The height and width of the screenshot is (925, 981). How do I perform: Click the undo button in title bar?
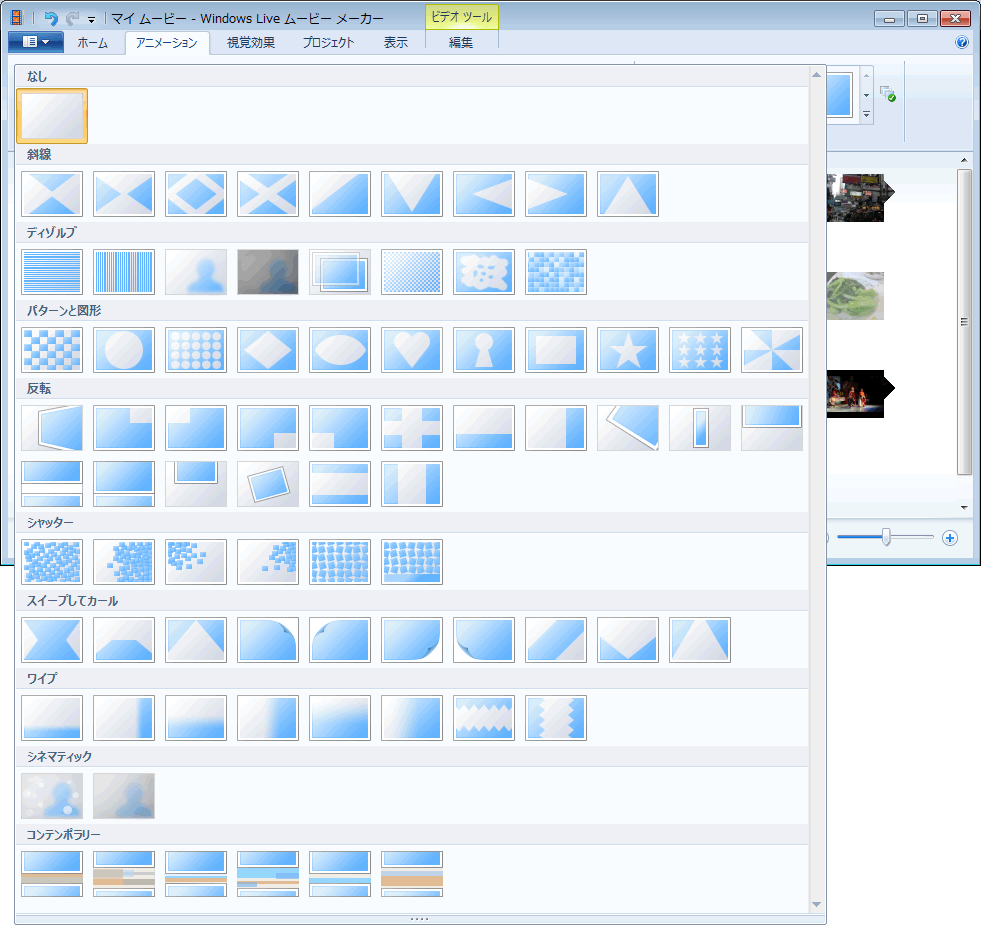pos(51,18)
